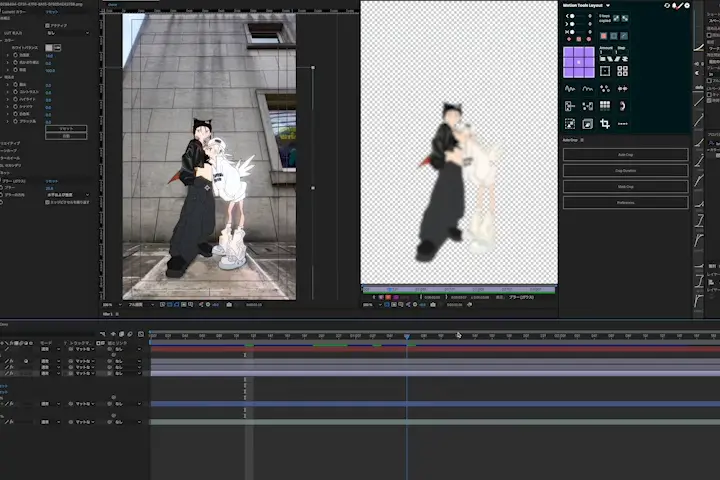Open the クリエイティブ section

[10, 143]
